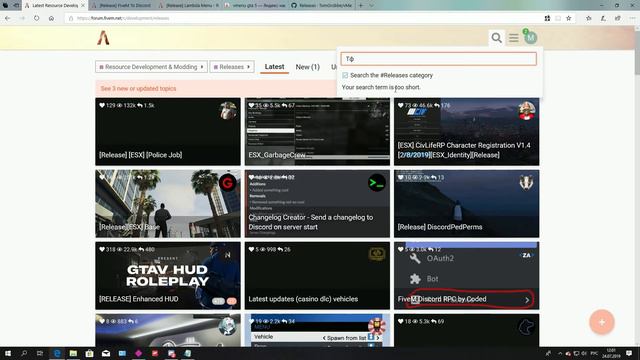Open browser tab list dropdown arrow
Screen dimensions: 640x360
click(371, 5)
